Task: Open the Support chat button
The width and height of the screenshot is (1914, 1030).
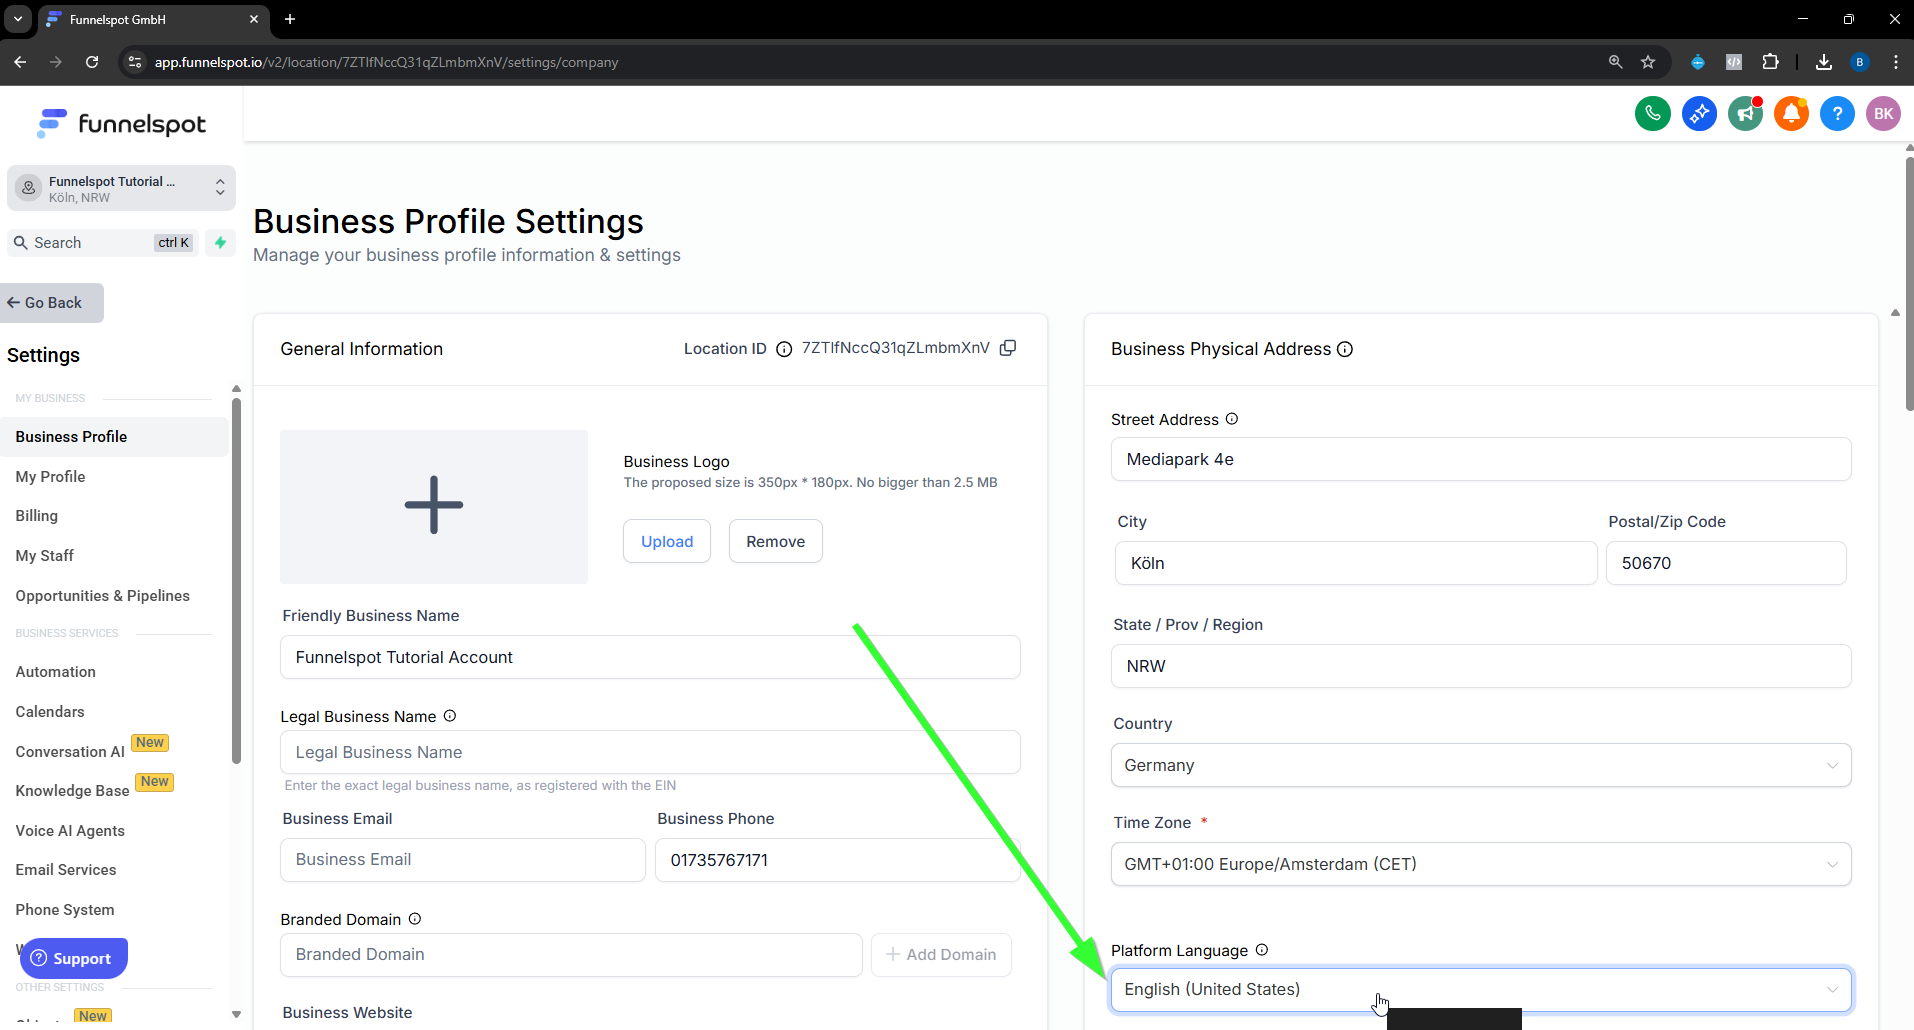Action: pos(74,958)
